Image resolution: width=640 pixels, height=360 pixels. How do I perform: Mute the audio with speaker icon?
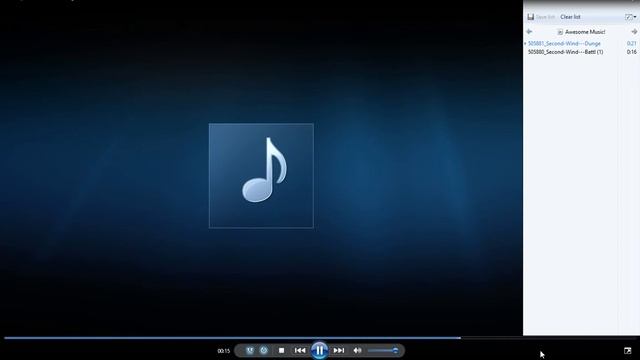(357, 350)
